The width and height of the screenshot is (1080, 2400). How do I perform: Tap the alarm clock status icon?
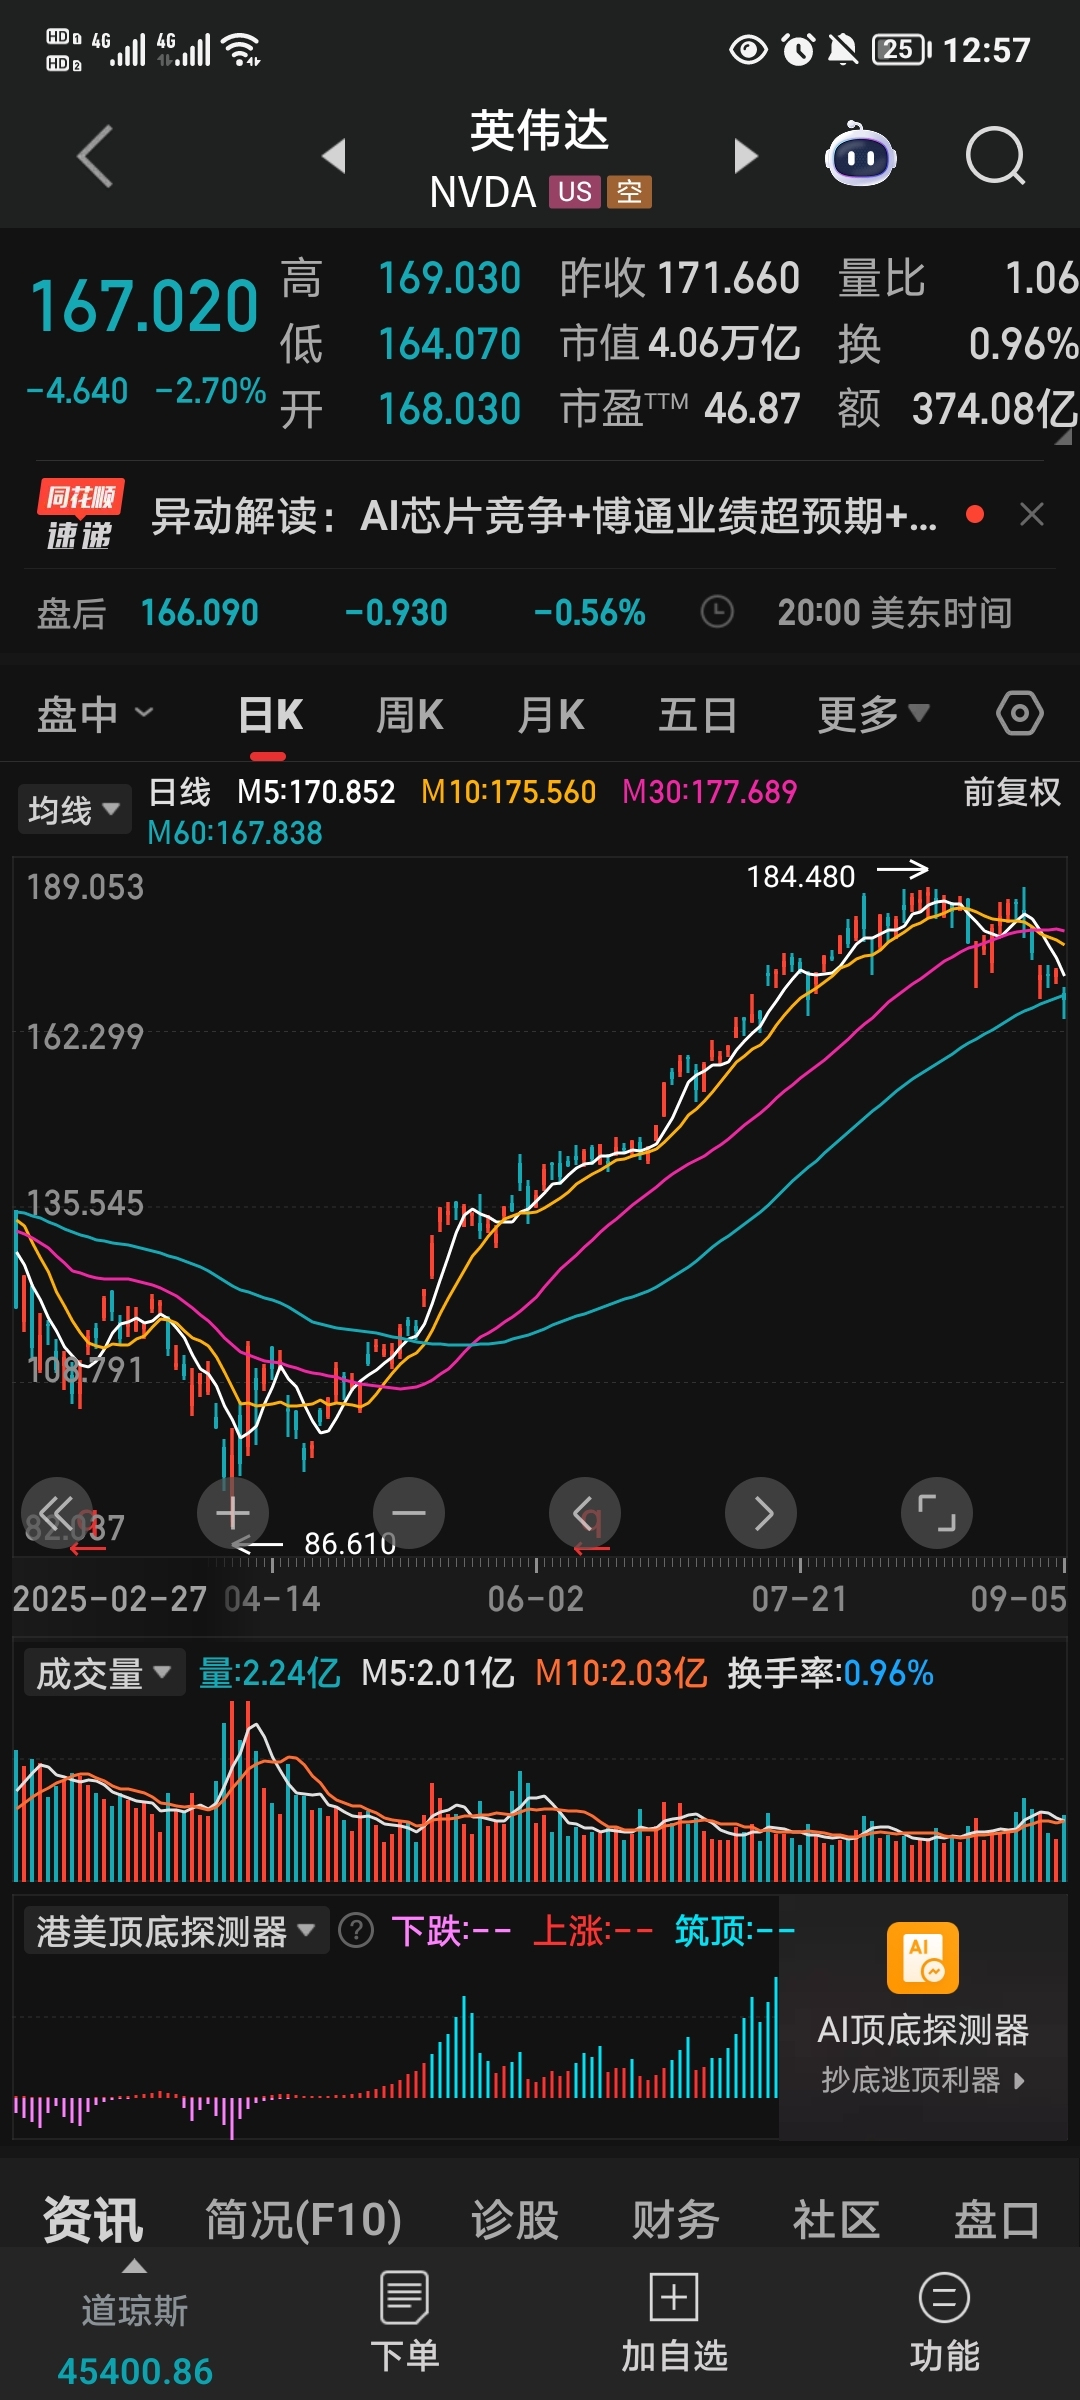(798, 49)
